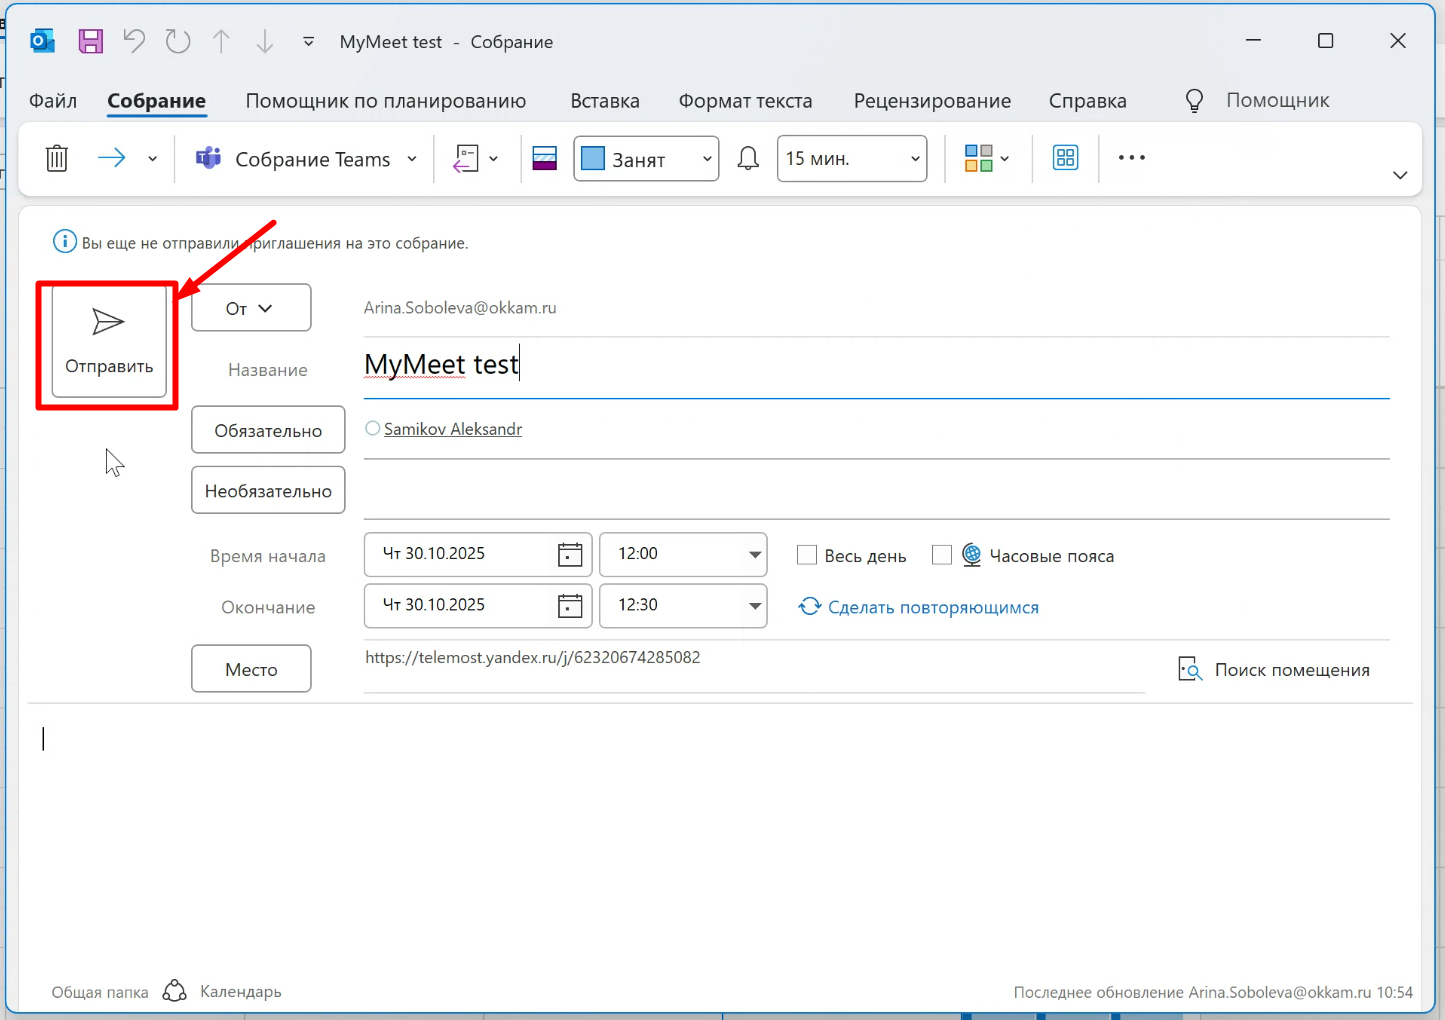Click the forward arrow icon in ribbon

(x=111, y=158)
